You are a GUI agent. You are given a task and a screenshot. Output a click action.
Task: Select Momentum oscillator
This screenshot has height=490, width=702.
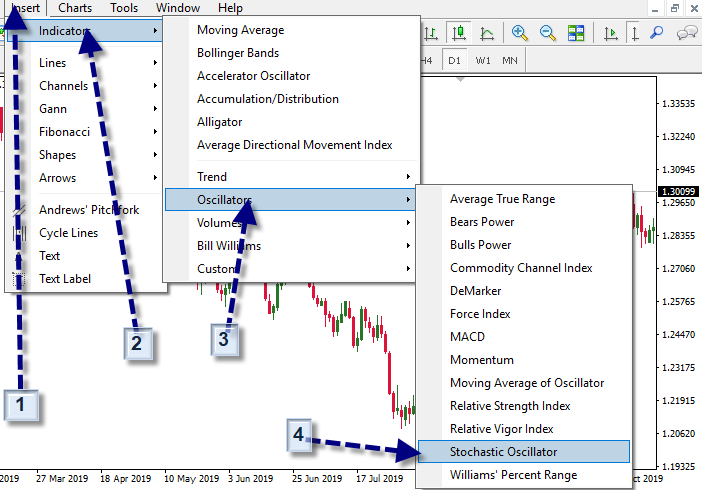tap(523, 360)
